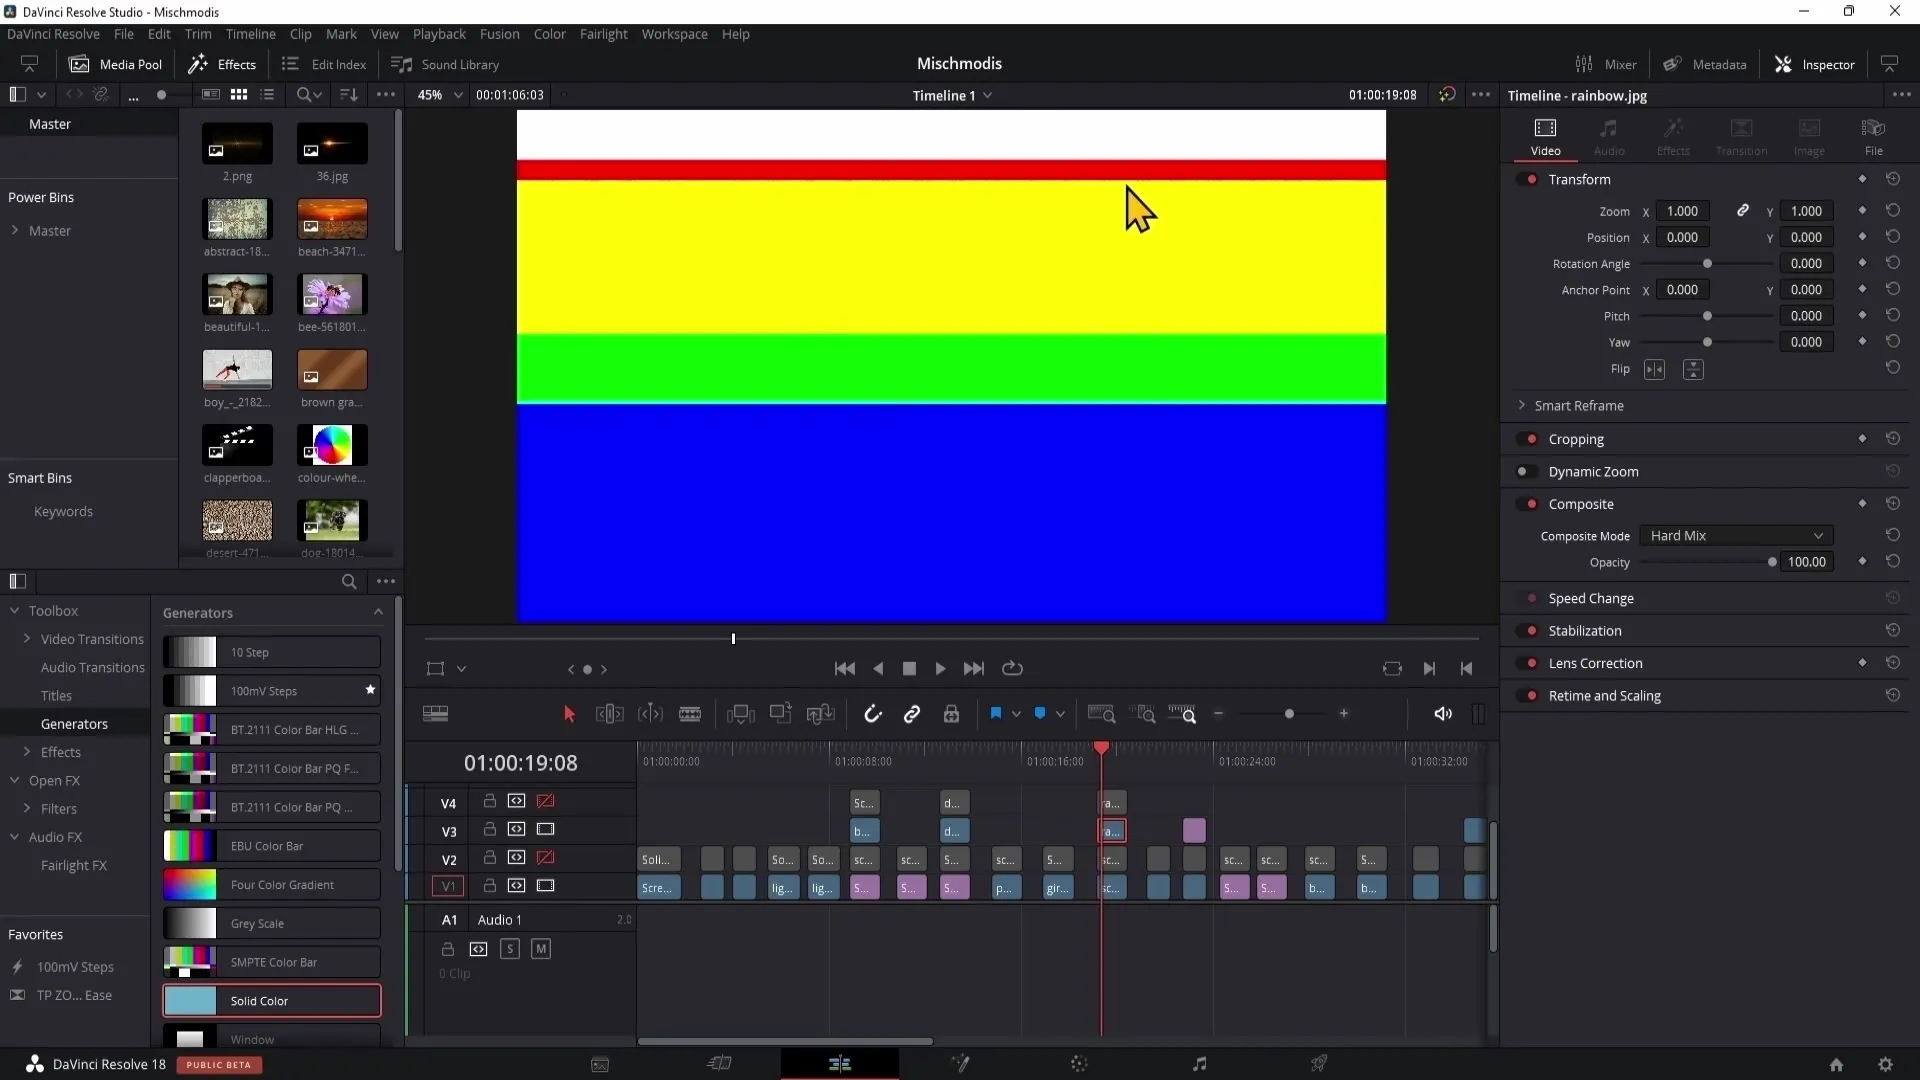Viewport: 1920px width, 1080px height.
Task: Collapse the Open FX tree node
Action: click(15, 780)
